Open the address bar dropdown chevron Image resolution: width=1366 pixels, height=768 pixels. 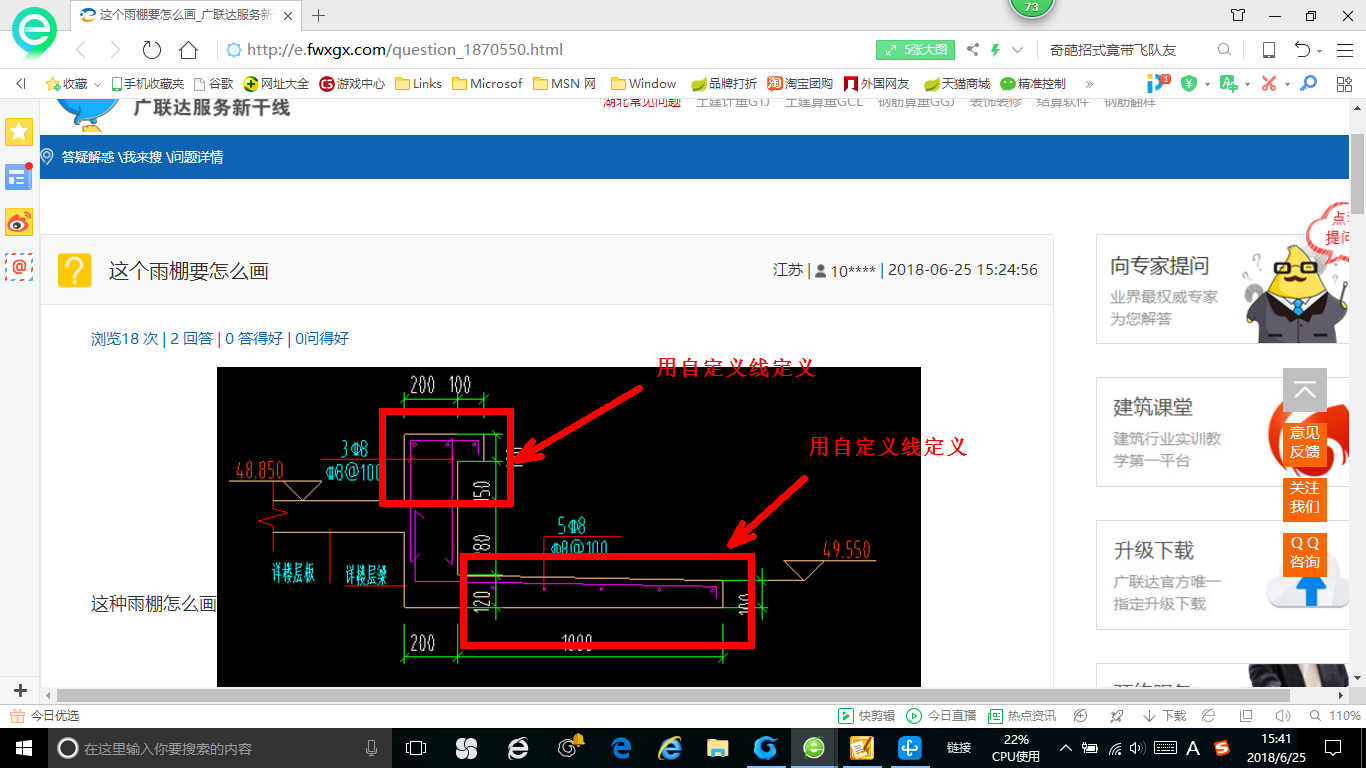(1018, 50)
